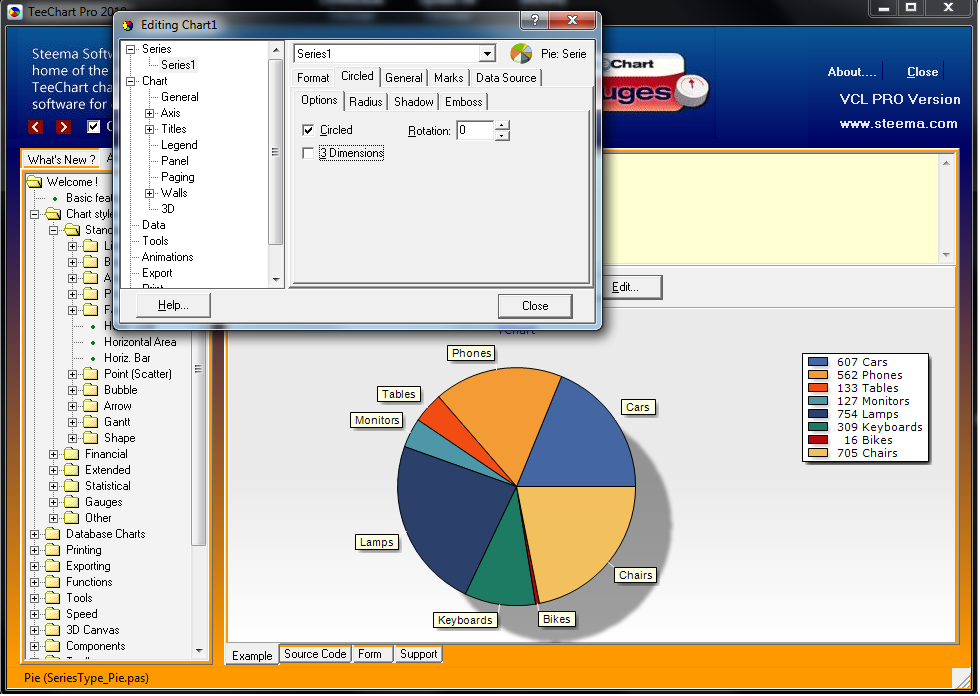This screenshot has height=696, width=980.
Task: Click the Lamps label on pie chart
Action: (x=377, y=542)
